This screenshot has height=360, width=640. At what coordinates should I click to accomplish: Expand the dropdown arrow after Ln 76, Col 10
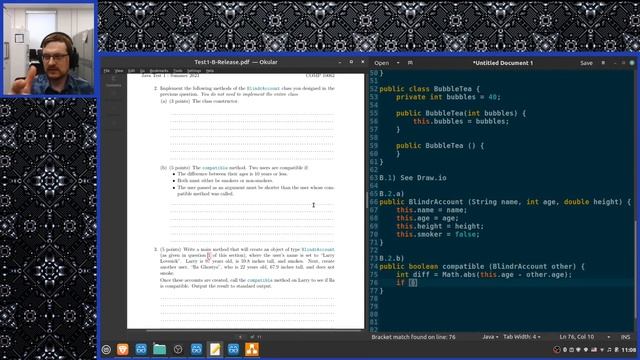tap(609, 337)
